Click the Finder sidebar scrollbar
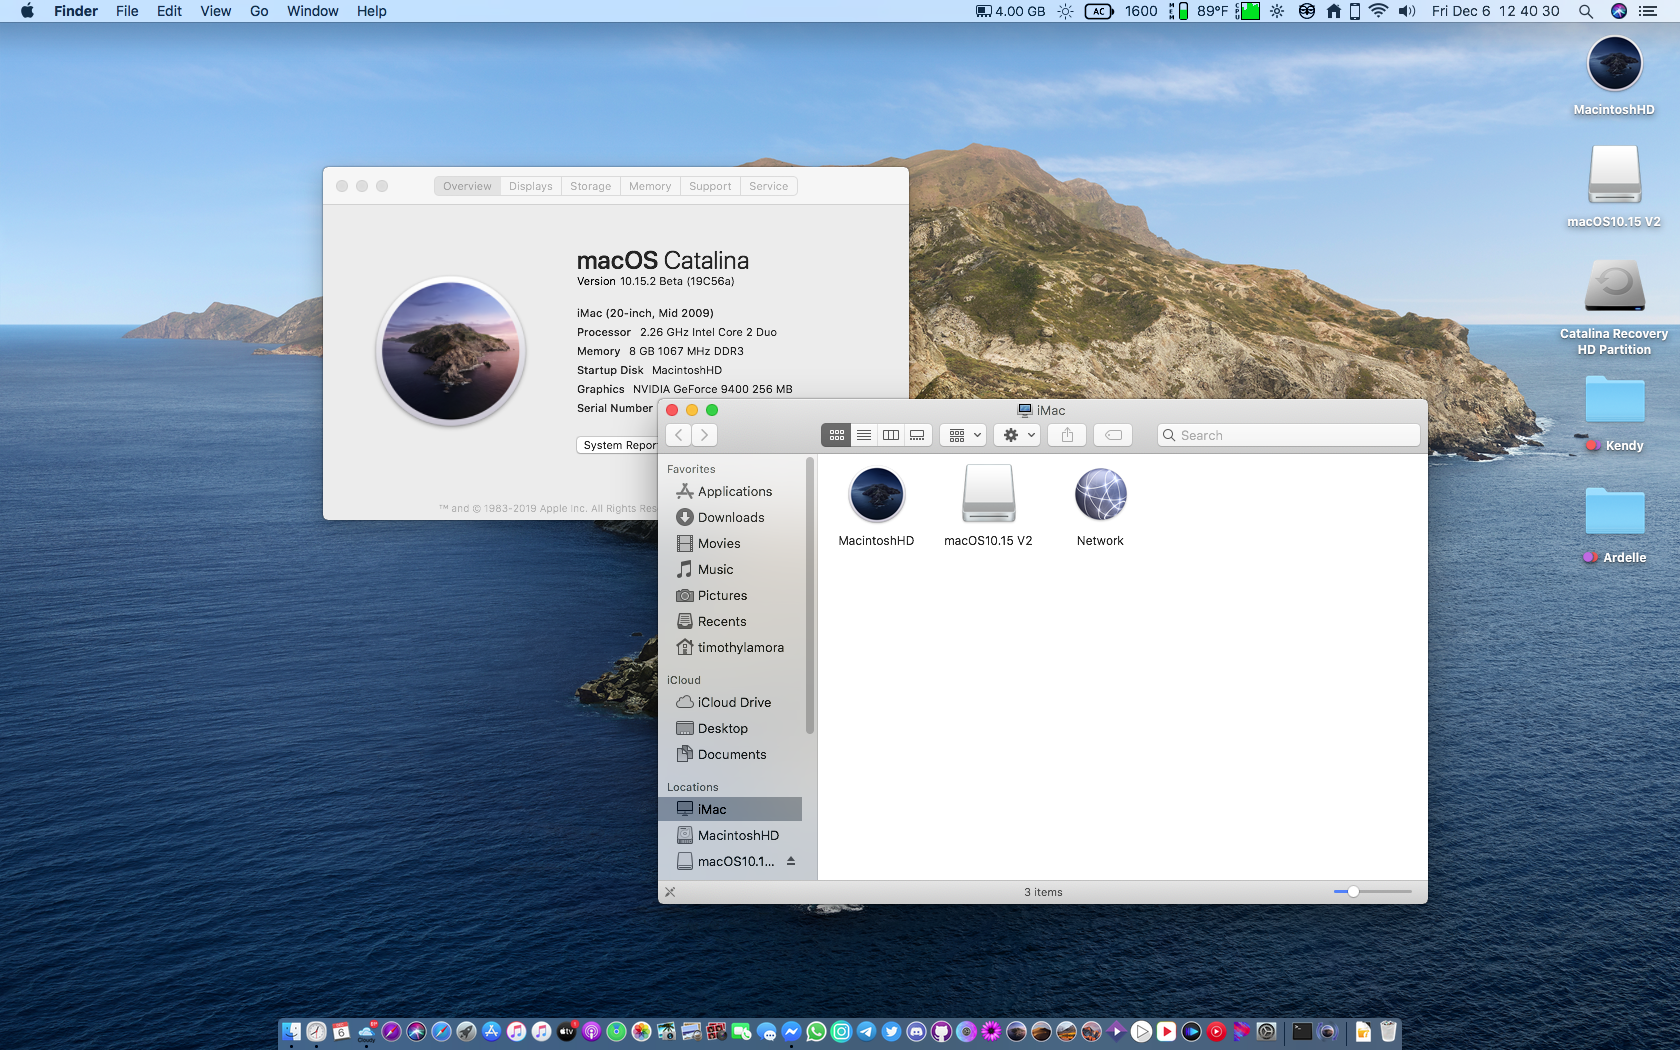 click(x=809, y=595)
